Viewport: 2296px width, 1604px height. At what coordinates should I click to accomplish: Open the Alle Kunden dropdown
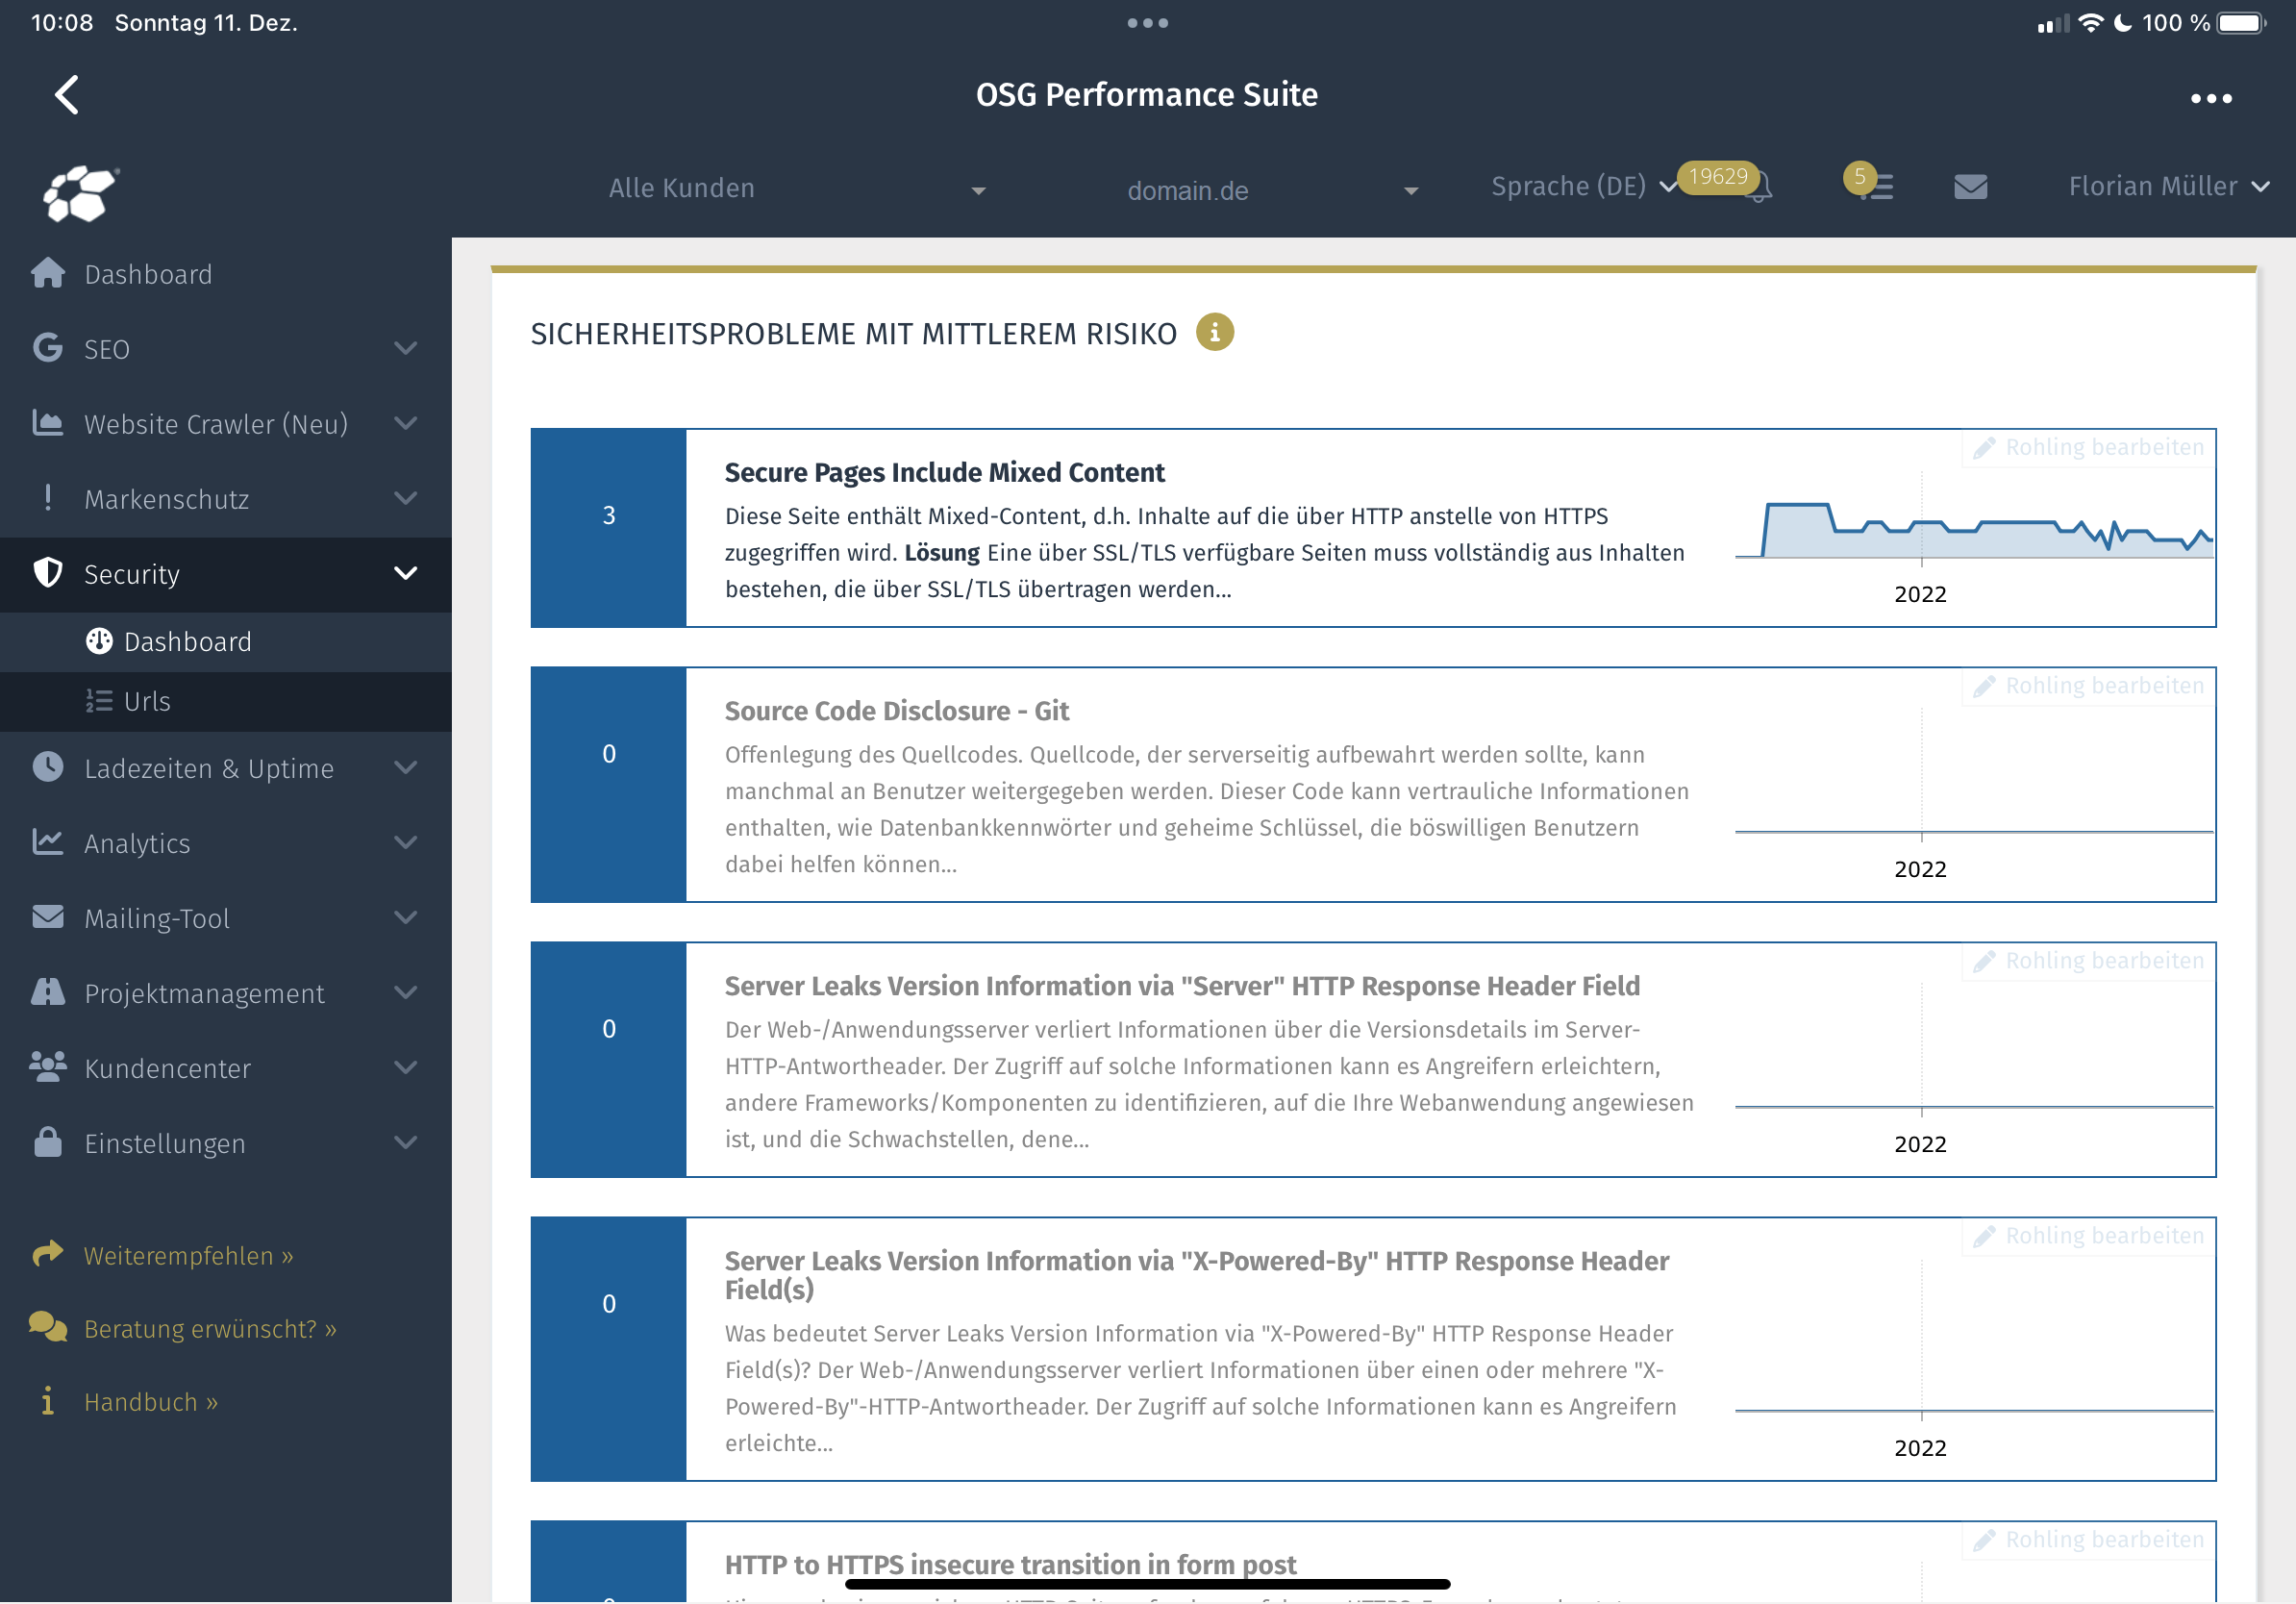tap(797, 188)
